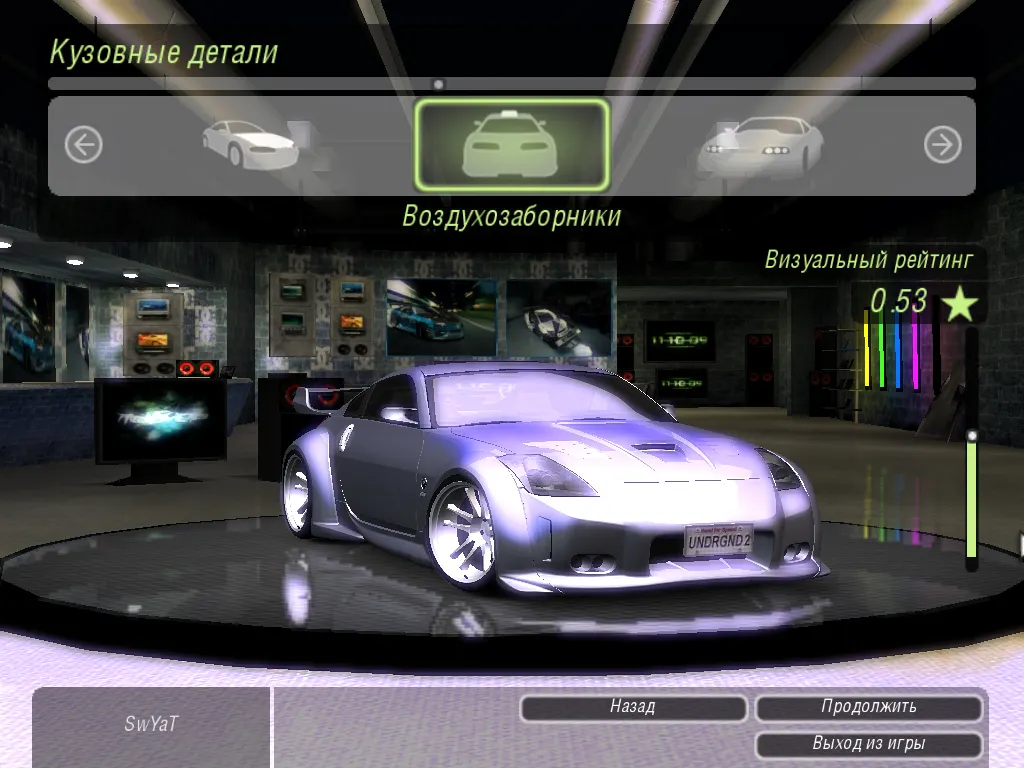The height and width of the screenshot is (768, 1024).
Task: Click the SwYaT profile name panel
Action: 151,727
